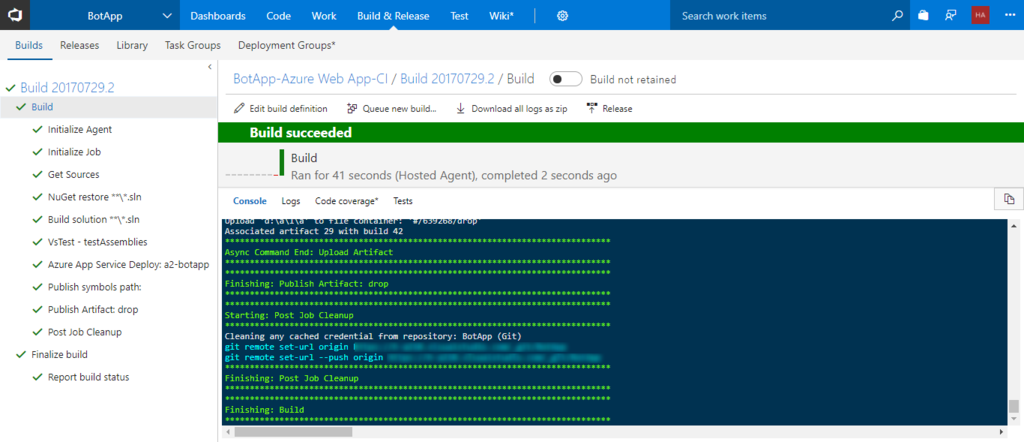Open the Build & Release hub
This screenshot has height=442, width=1024.
point(393,16)
